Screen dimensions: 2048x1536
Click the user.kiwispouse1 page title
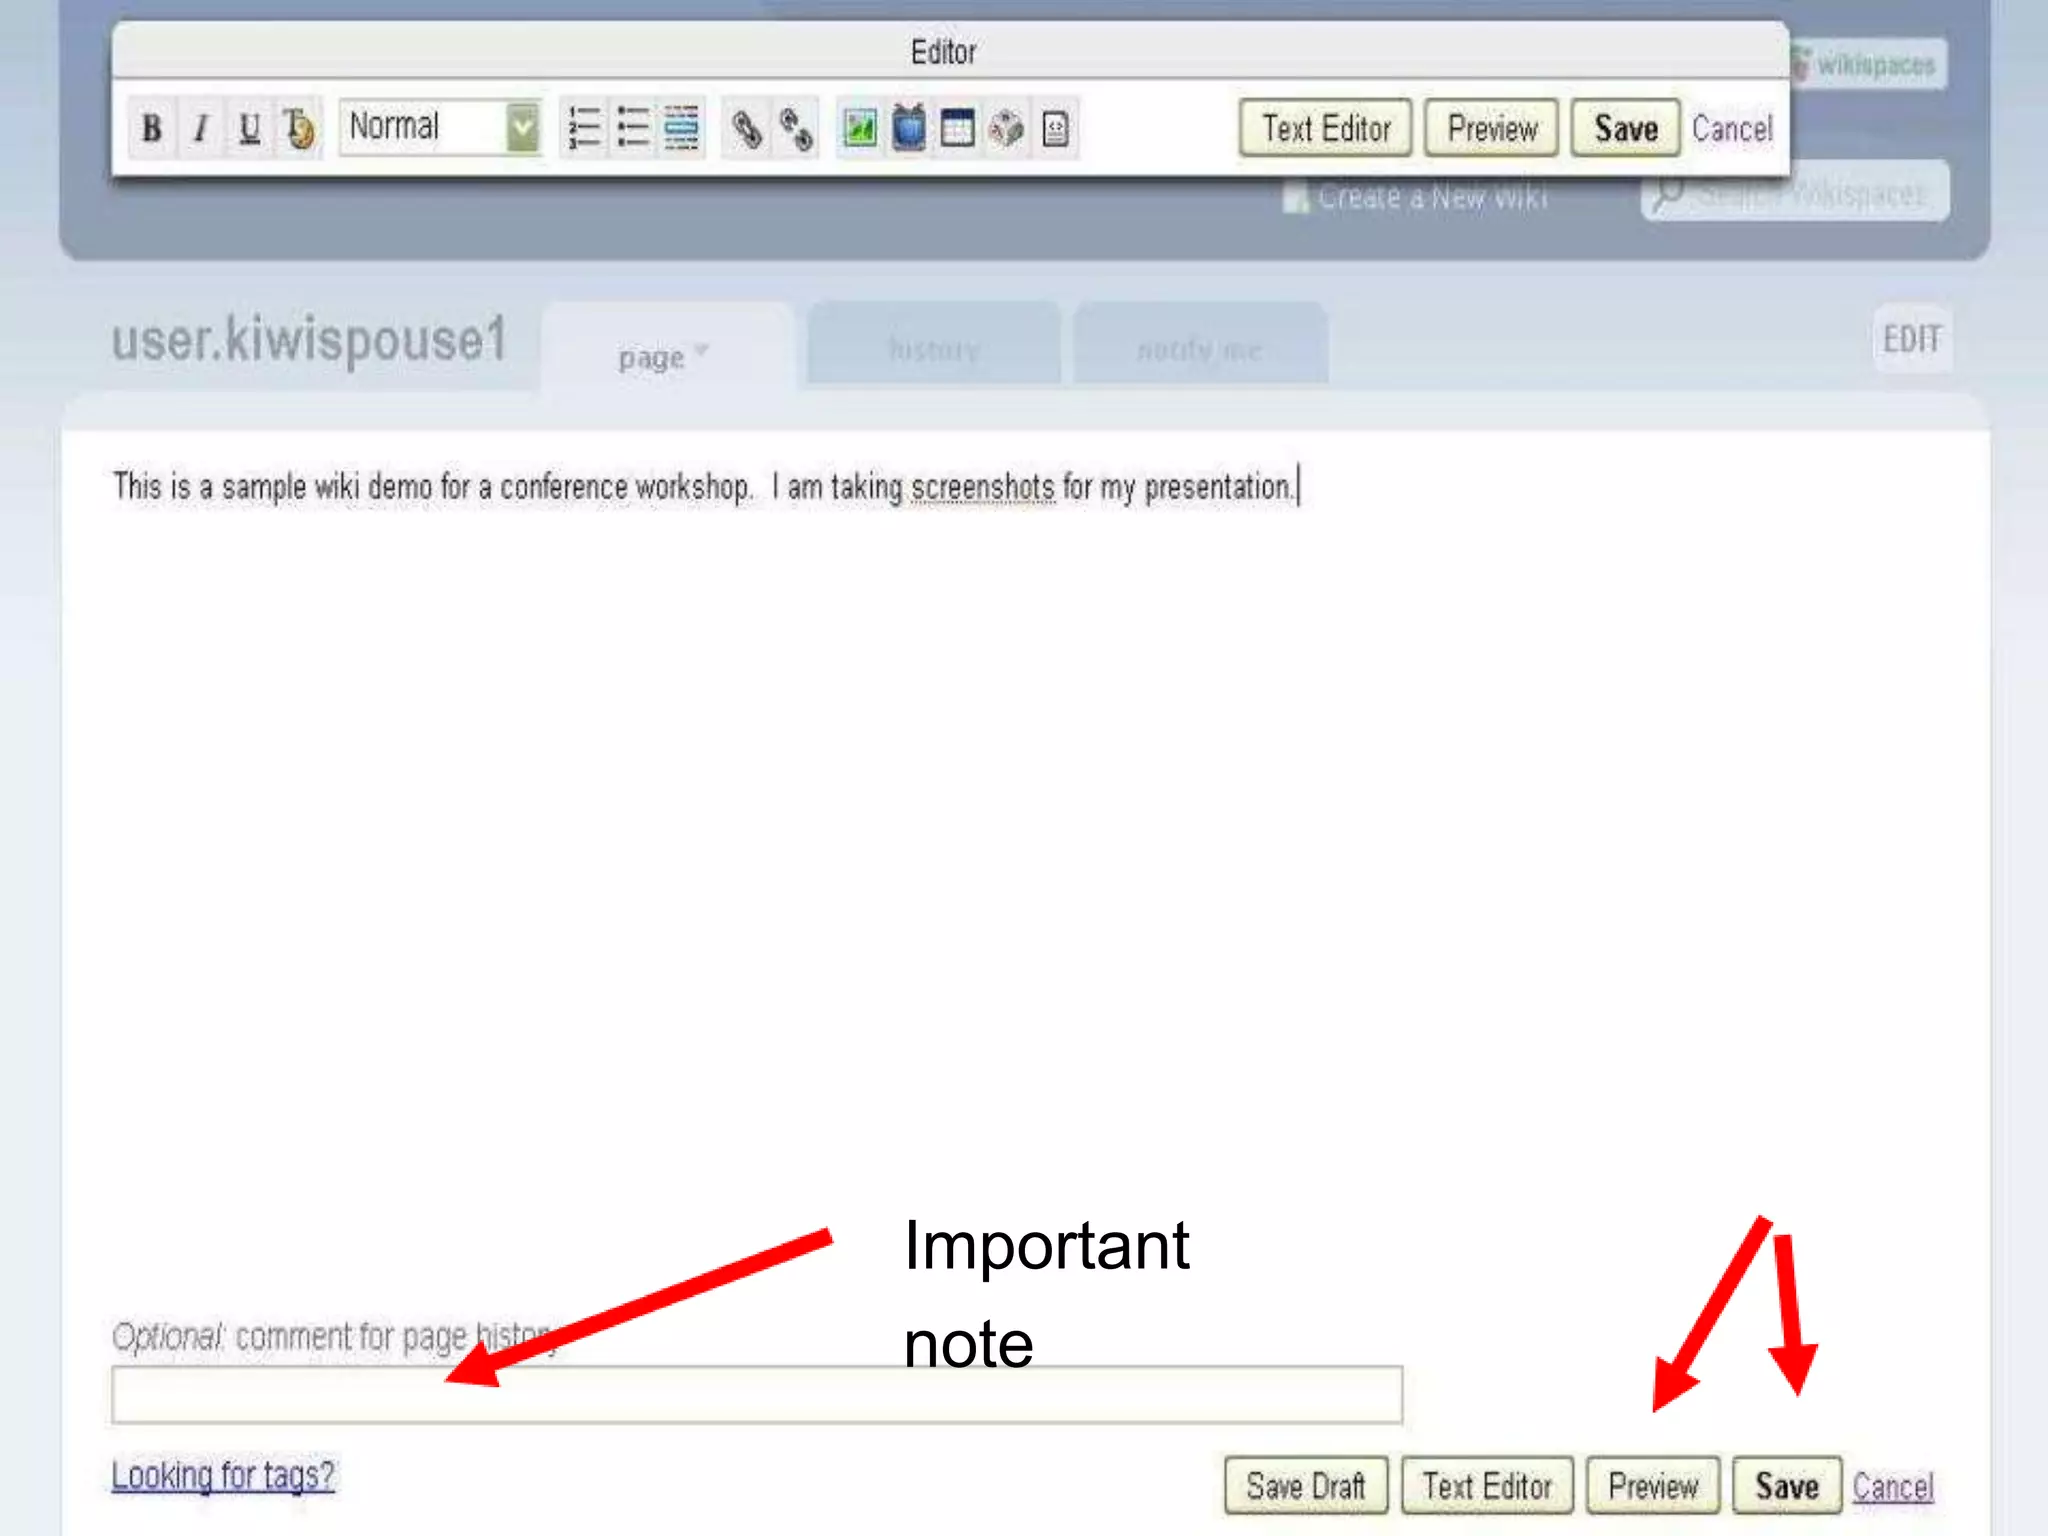(x=309, y=339)
